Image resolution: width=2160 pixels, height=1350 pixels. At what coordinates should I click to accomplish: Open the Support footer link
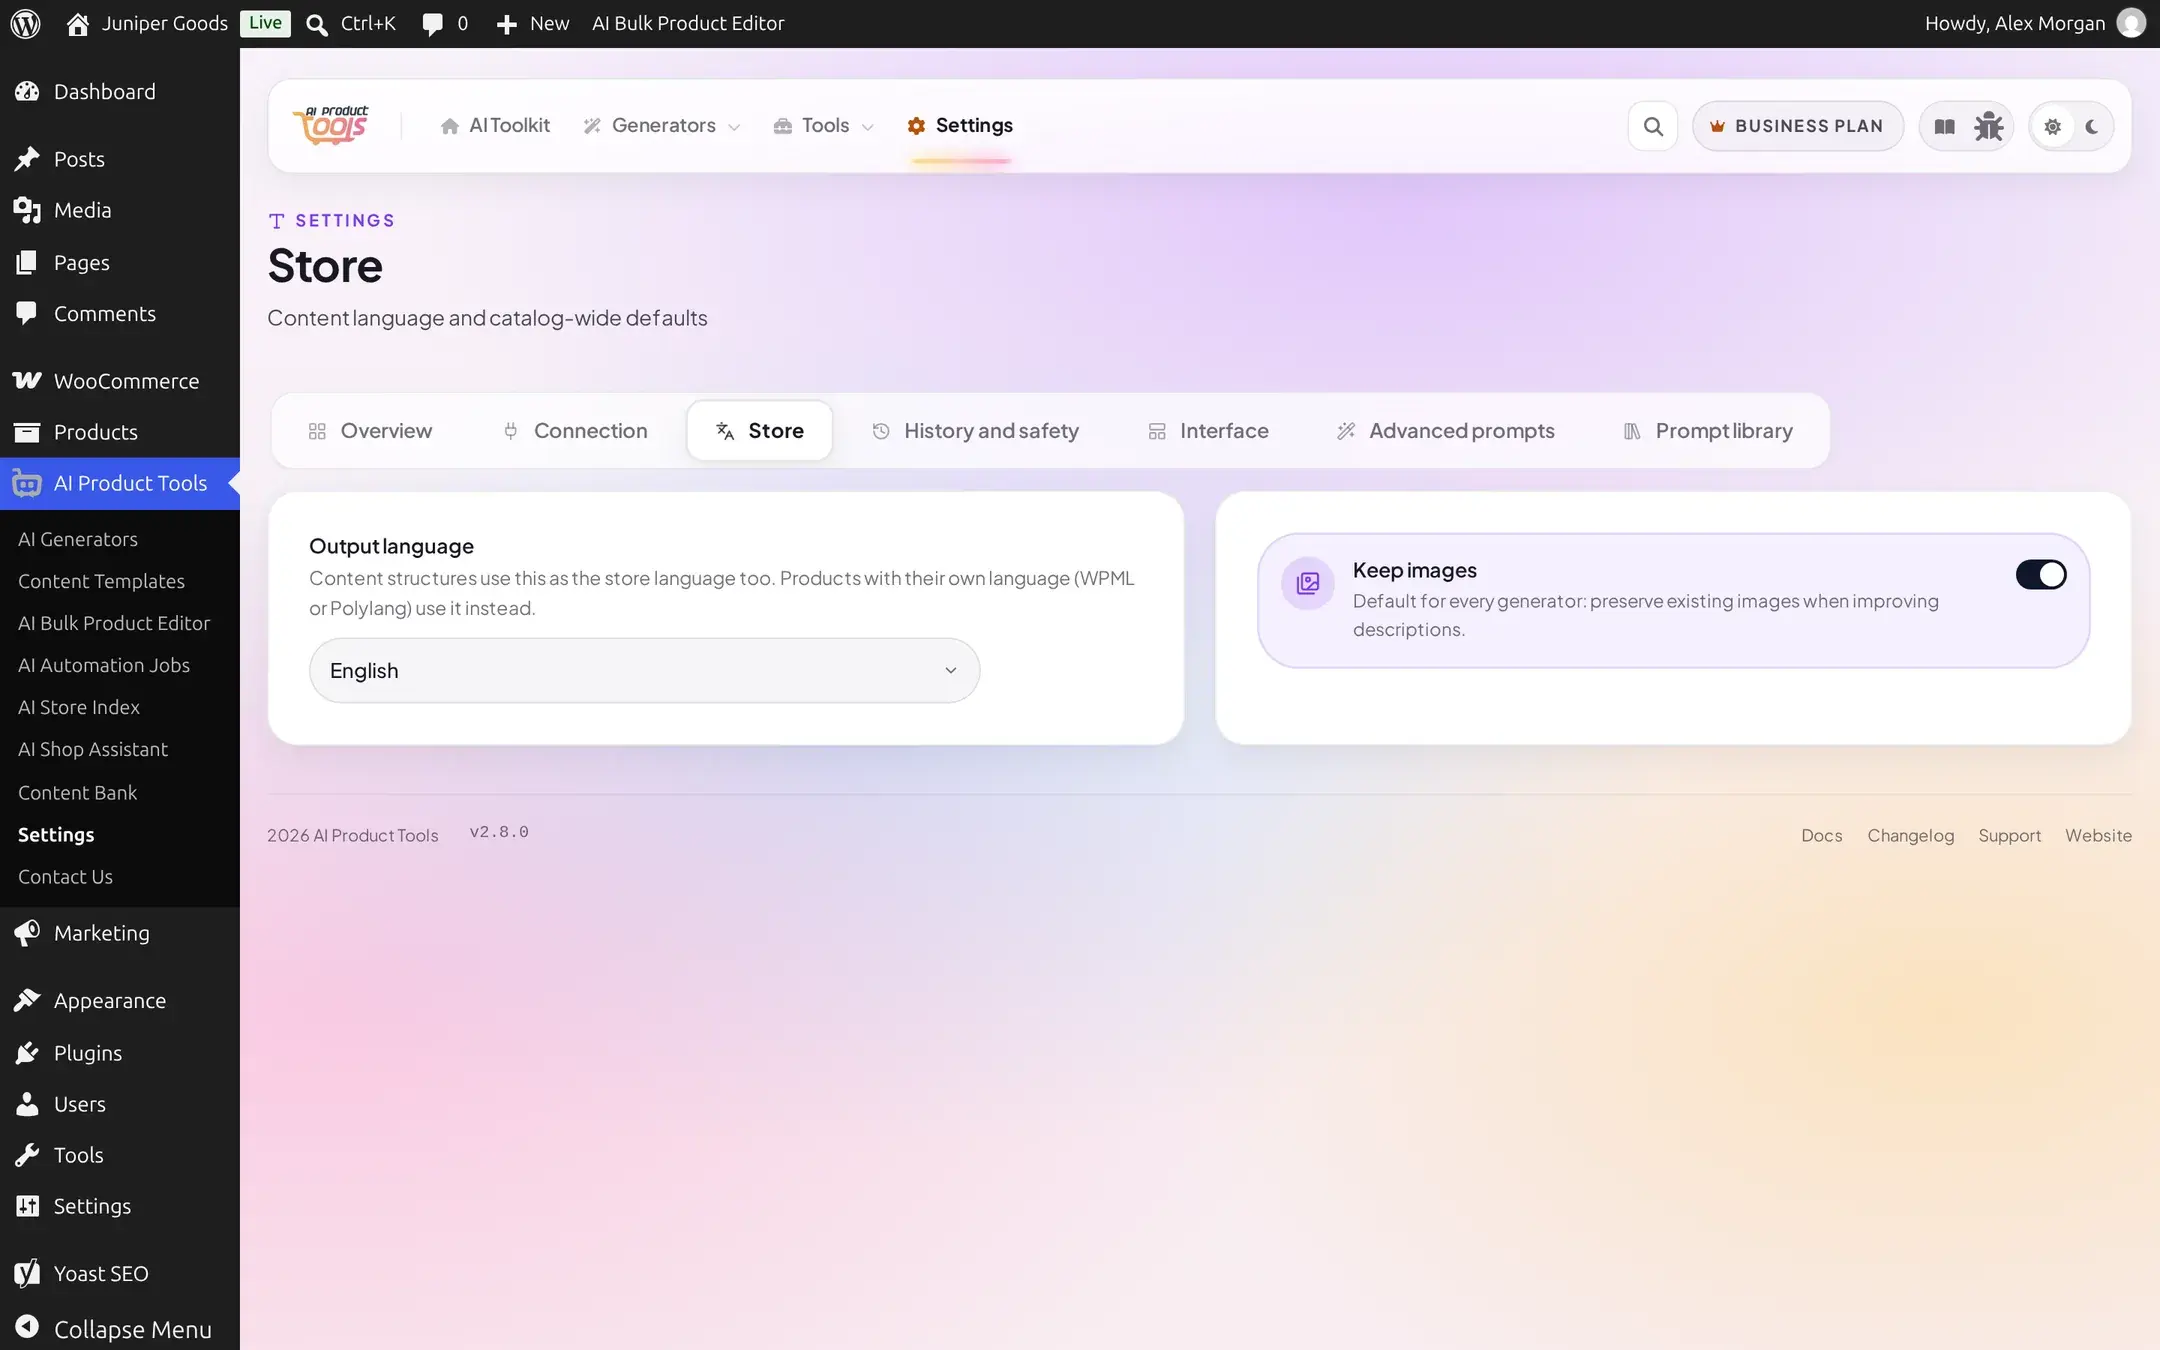point(2009,836)
